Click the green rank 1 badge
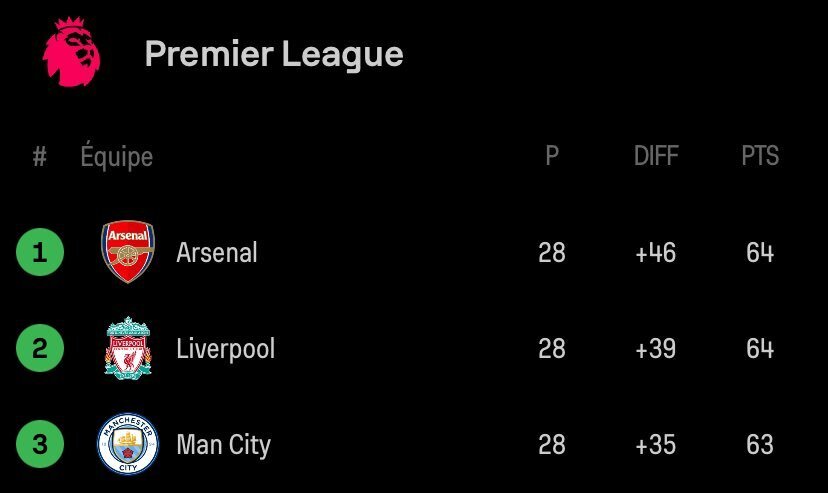The image size is (828, 493). 40,252
